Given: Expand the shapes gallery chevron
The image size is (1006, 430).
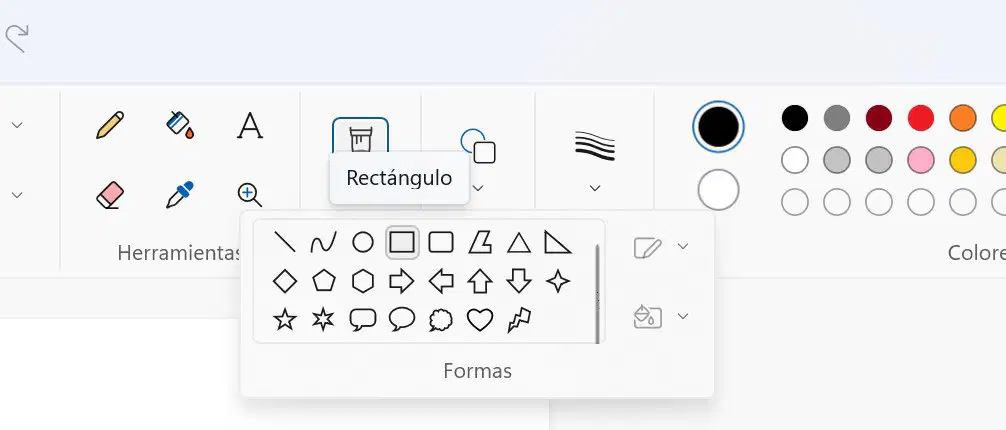Looking at the screenshot, I should pyautogui.click(x=478, y=188).
